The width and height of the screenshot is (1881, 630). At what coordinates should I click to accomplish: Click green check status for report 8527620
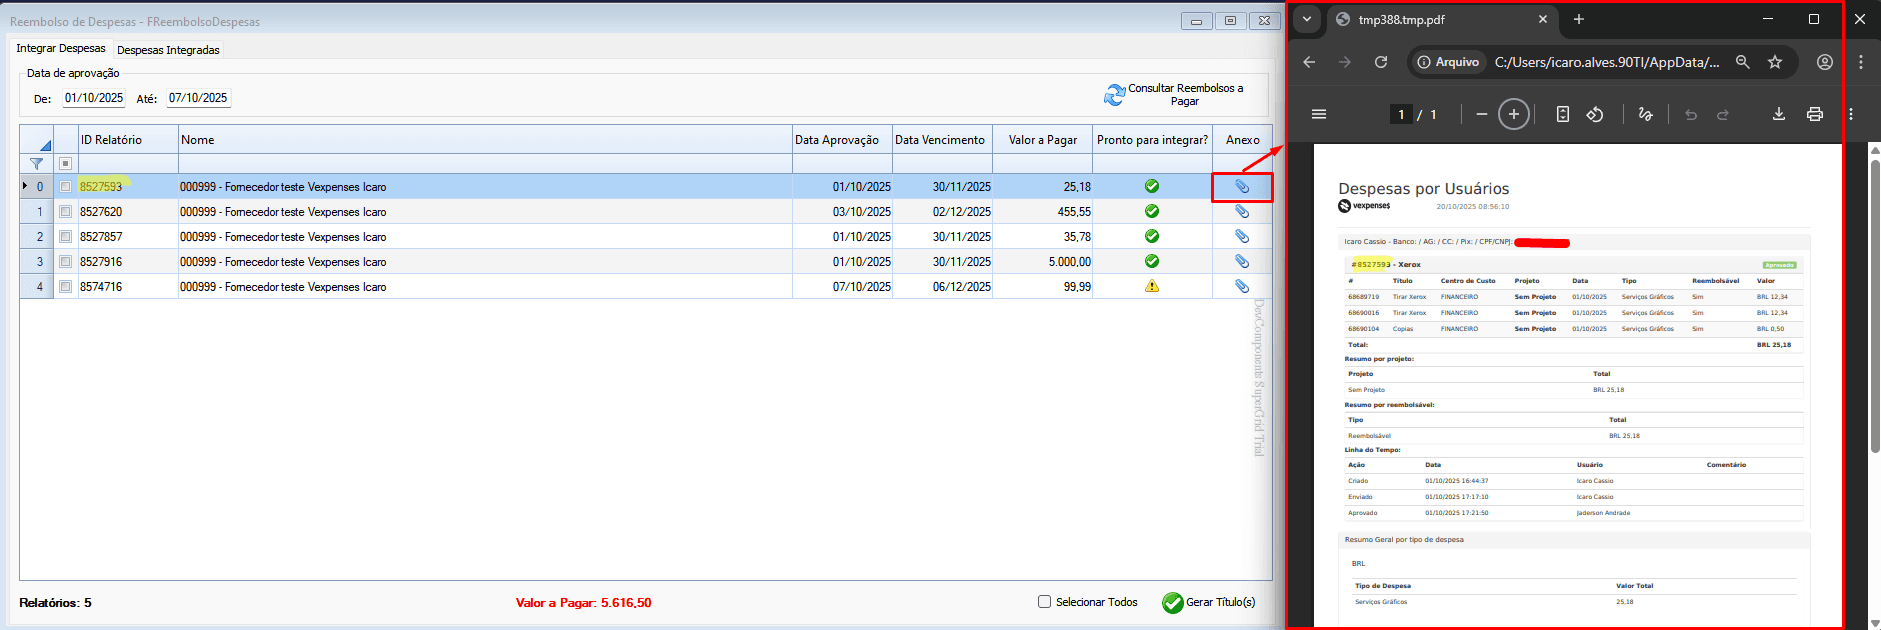tap(1152, 211)
